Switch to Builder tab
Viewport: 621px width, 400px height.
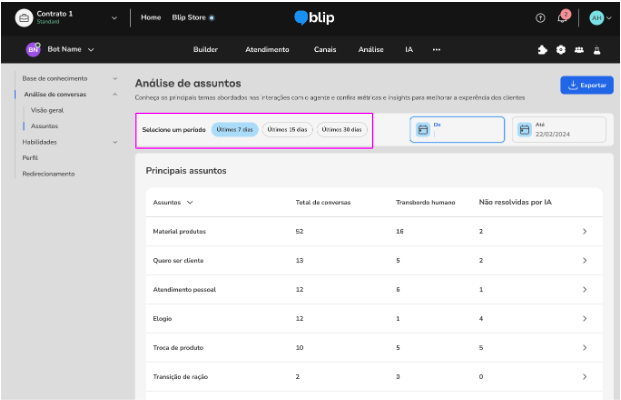pos(206,50)
